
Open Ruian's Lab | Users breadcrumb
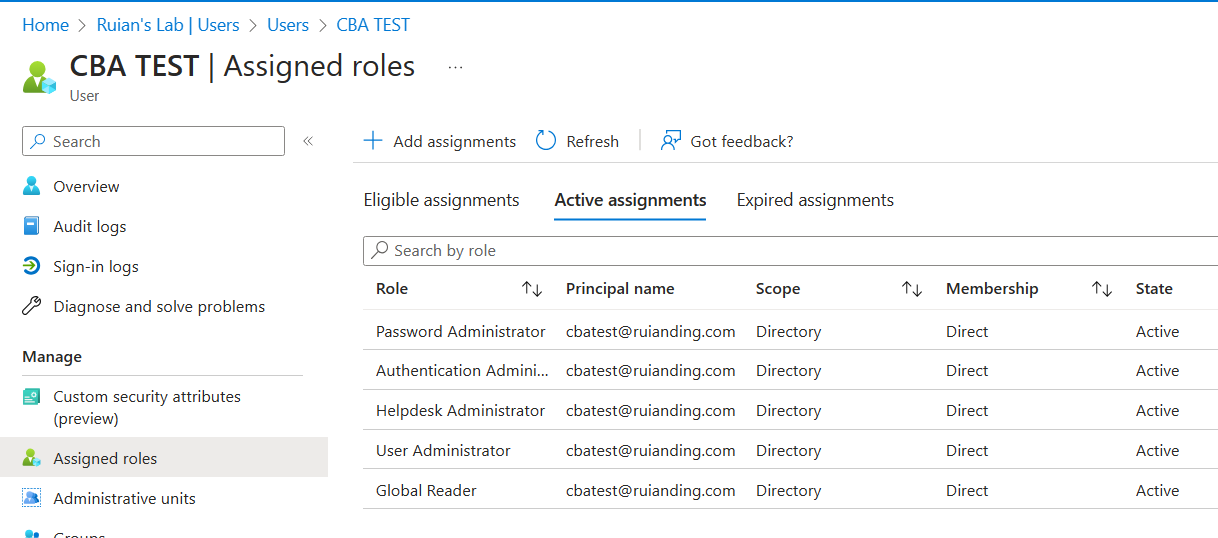point(168,25)
